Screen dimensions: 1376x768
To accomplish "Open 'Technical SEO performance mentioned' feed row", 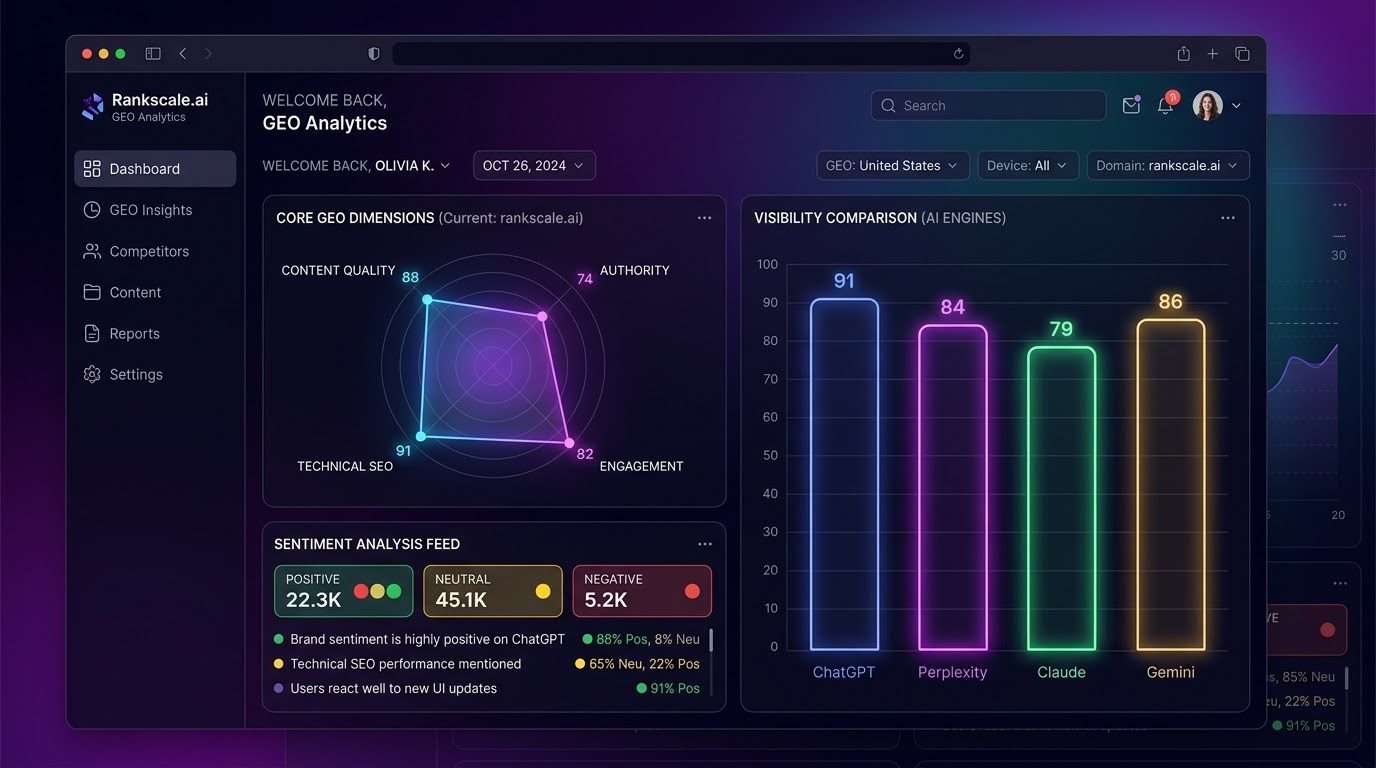I will coord(405,664).
